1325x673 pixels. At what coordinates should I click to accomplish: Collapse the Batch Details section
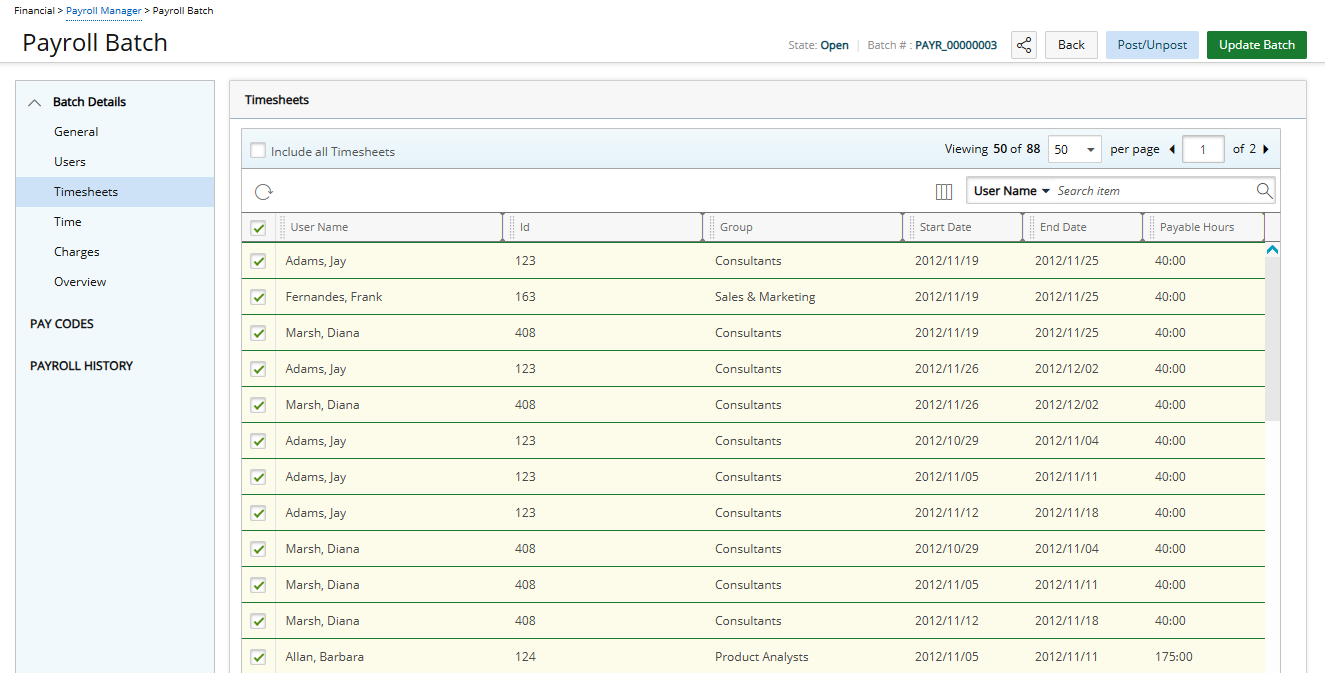pos(35,102)
